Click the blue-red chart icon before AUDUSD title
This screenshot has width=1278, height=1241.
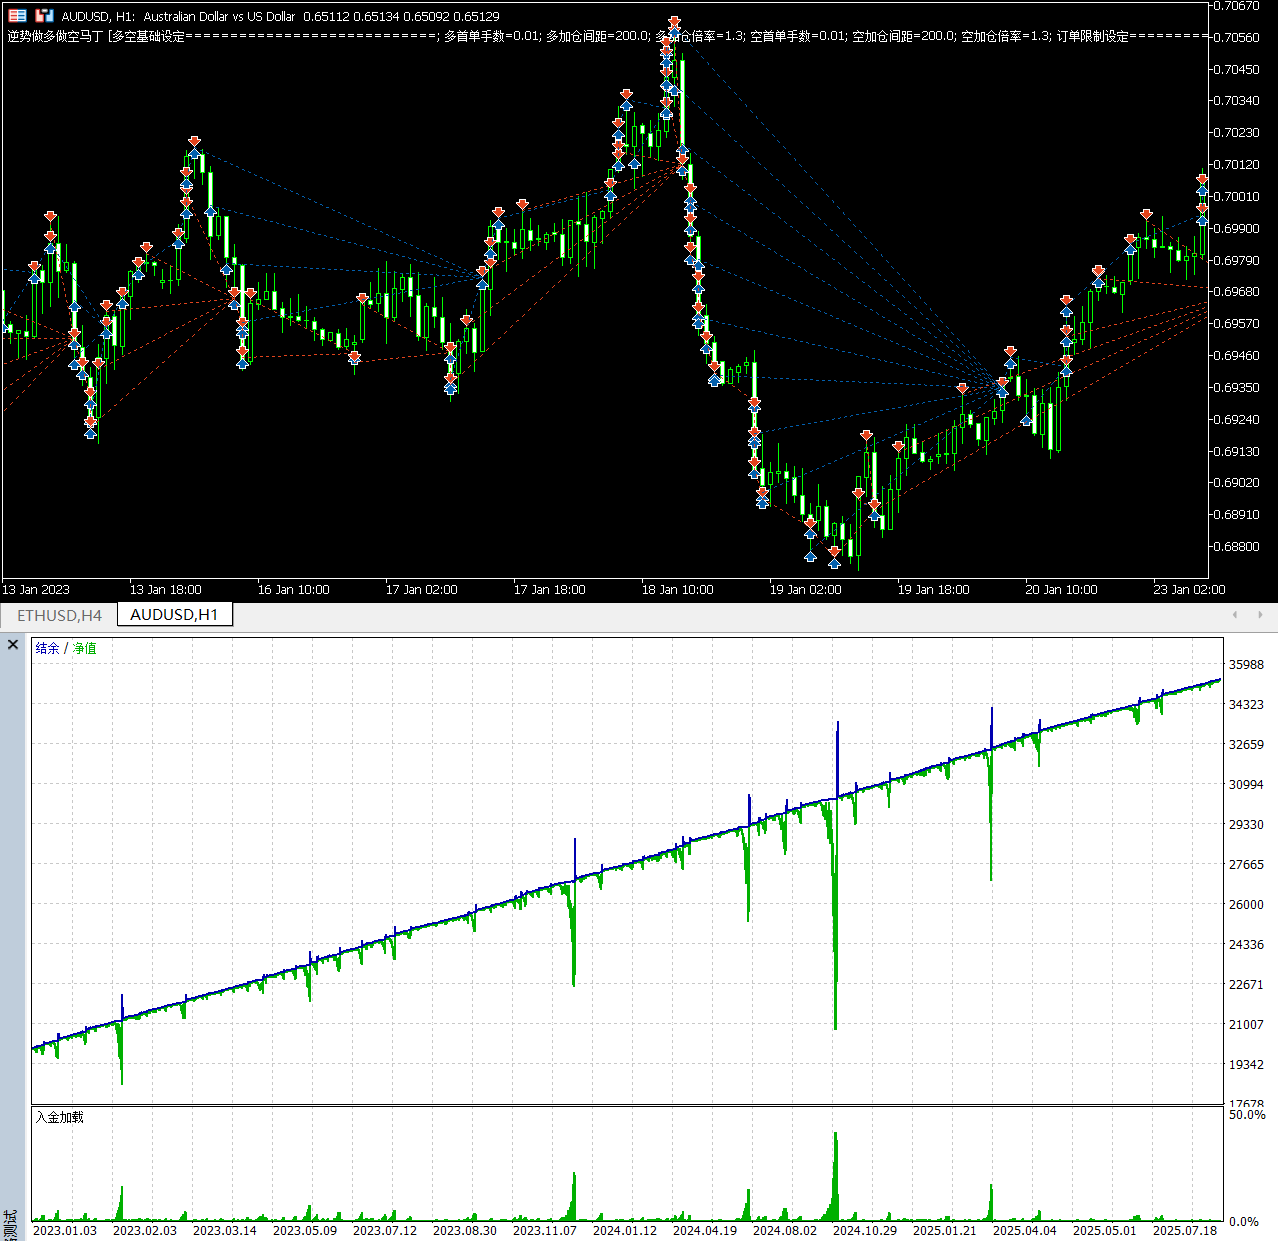44,16
